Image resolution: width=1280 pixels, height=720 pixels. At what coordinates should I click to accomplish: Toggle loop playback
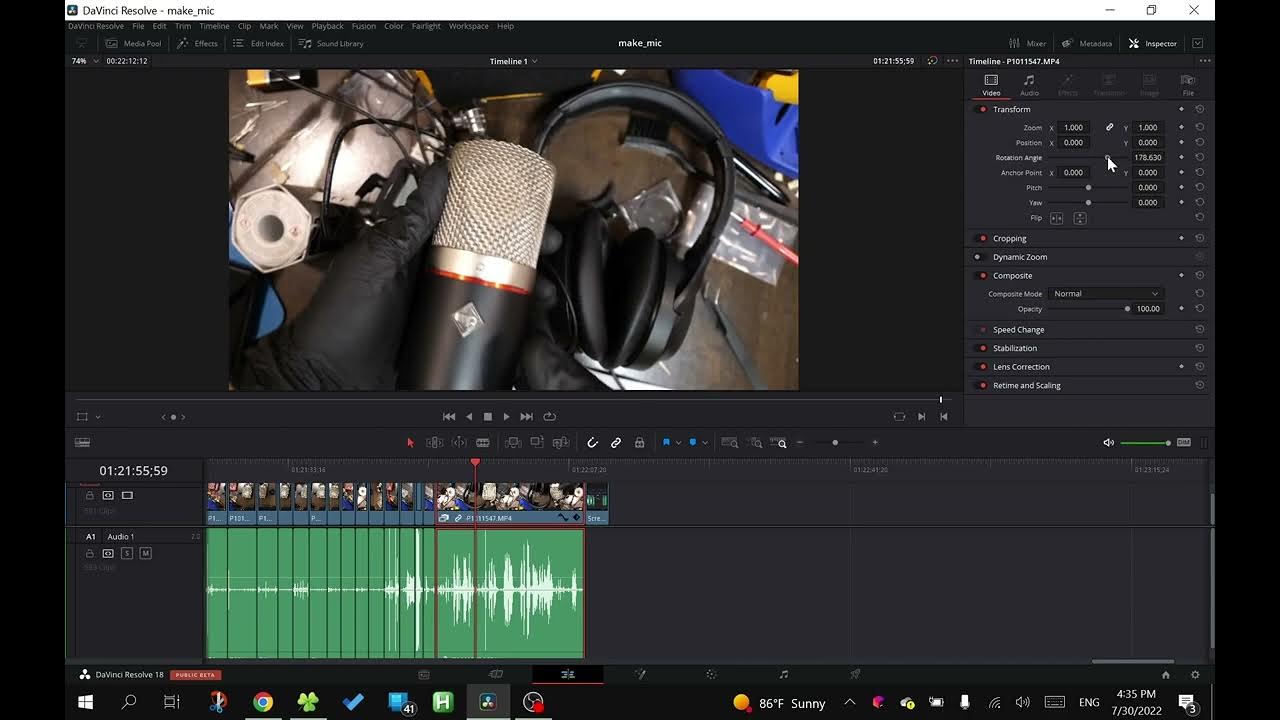[x=549, y=416]
